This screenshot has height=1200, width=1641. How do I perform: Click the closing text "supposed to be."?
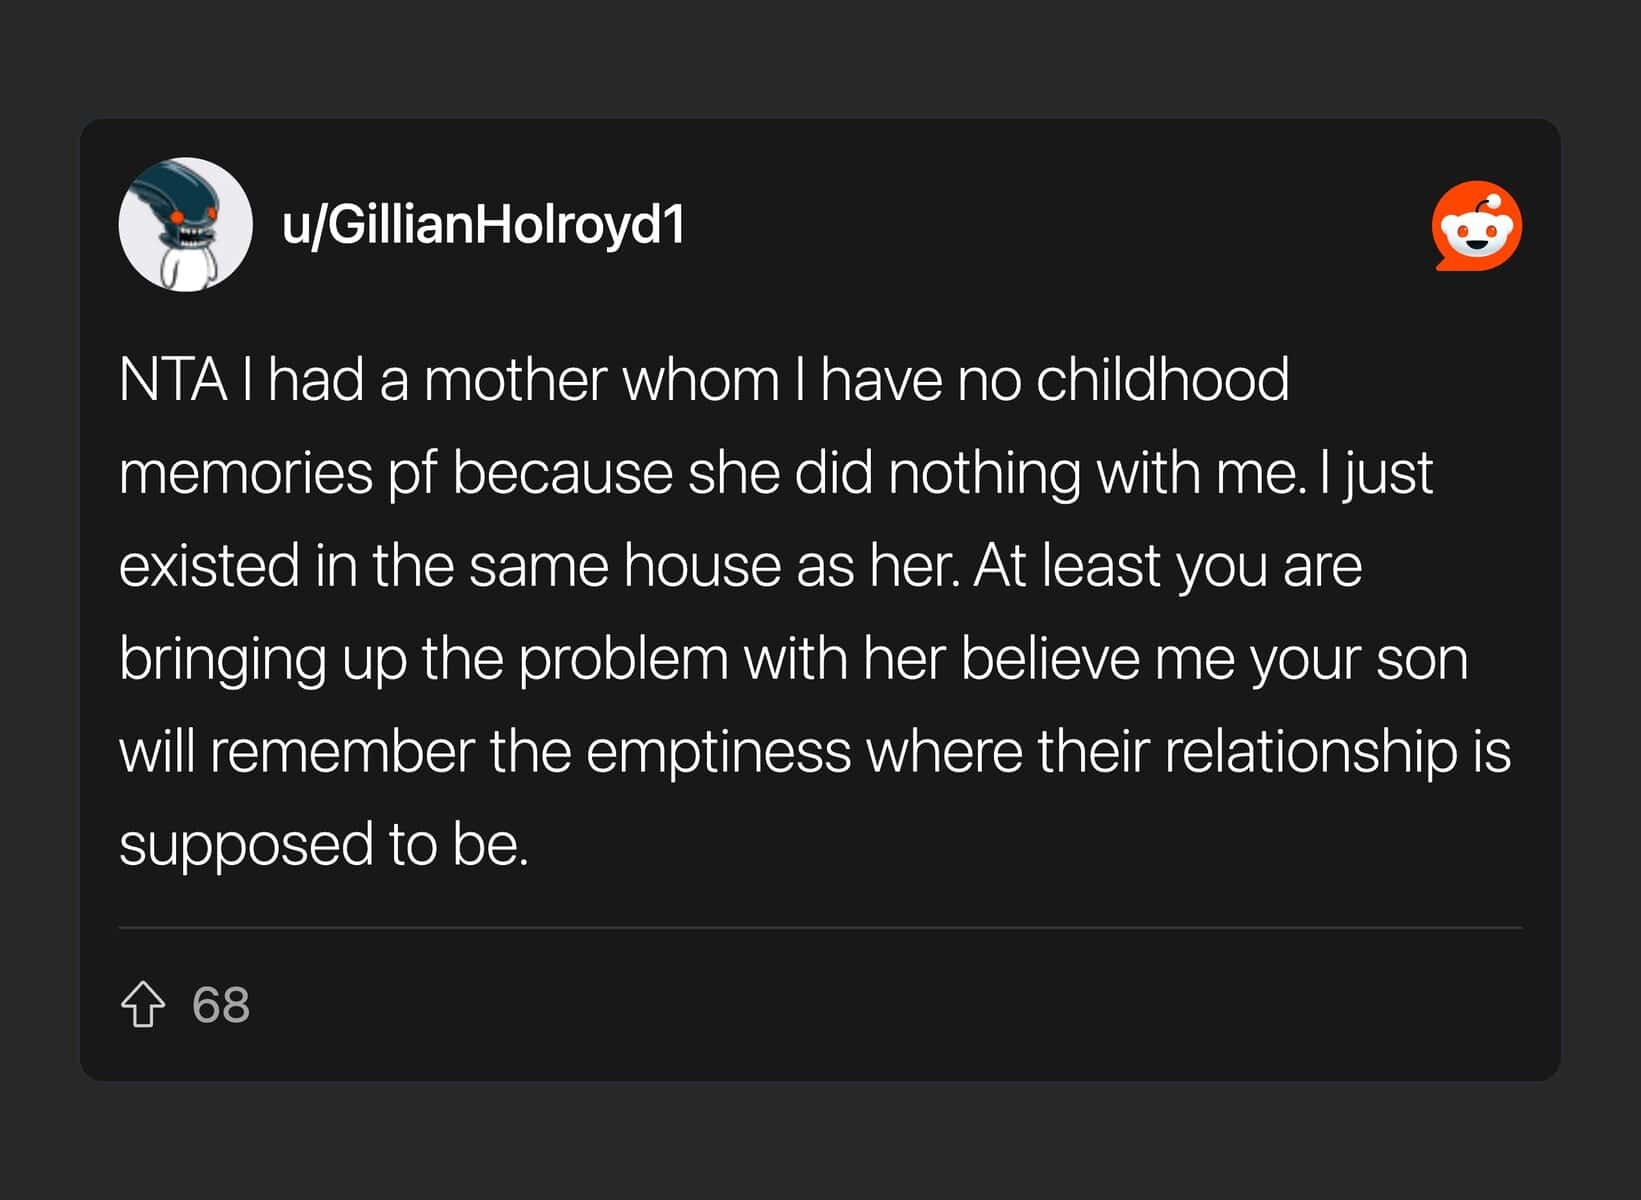click(x=323, y=845)
